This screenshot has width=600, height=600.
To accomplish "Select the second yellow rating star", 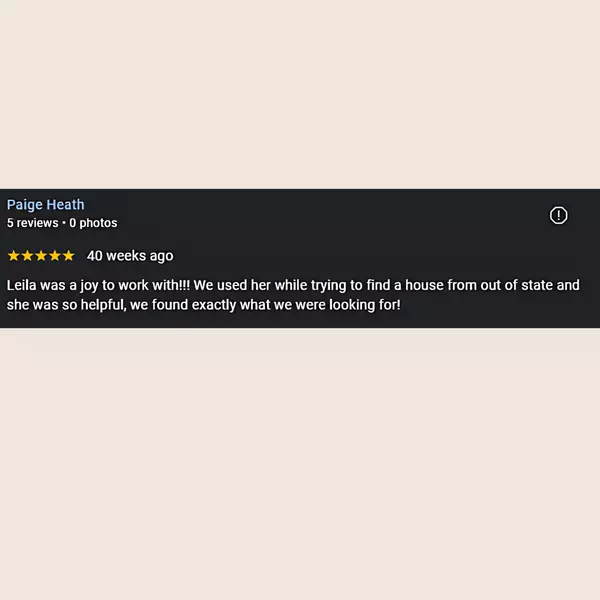I will click(x=27, y=255).
